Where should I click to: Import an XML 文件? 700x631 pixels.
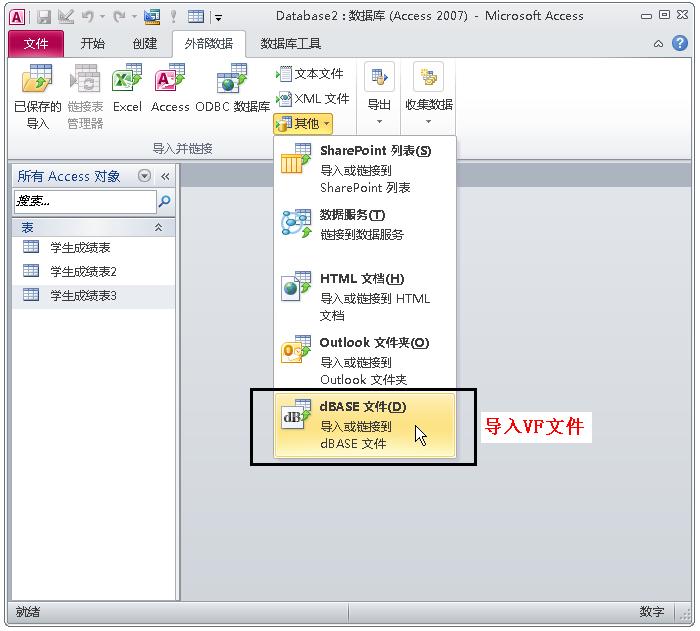tap(312, 99)
